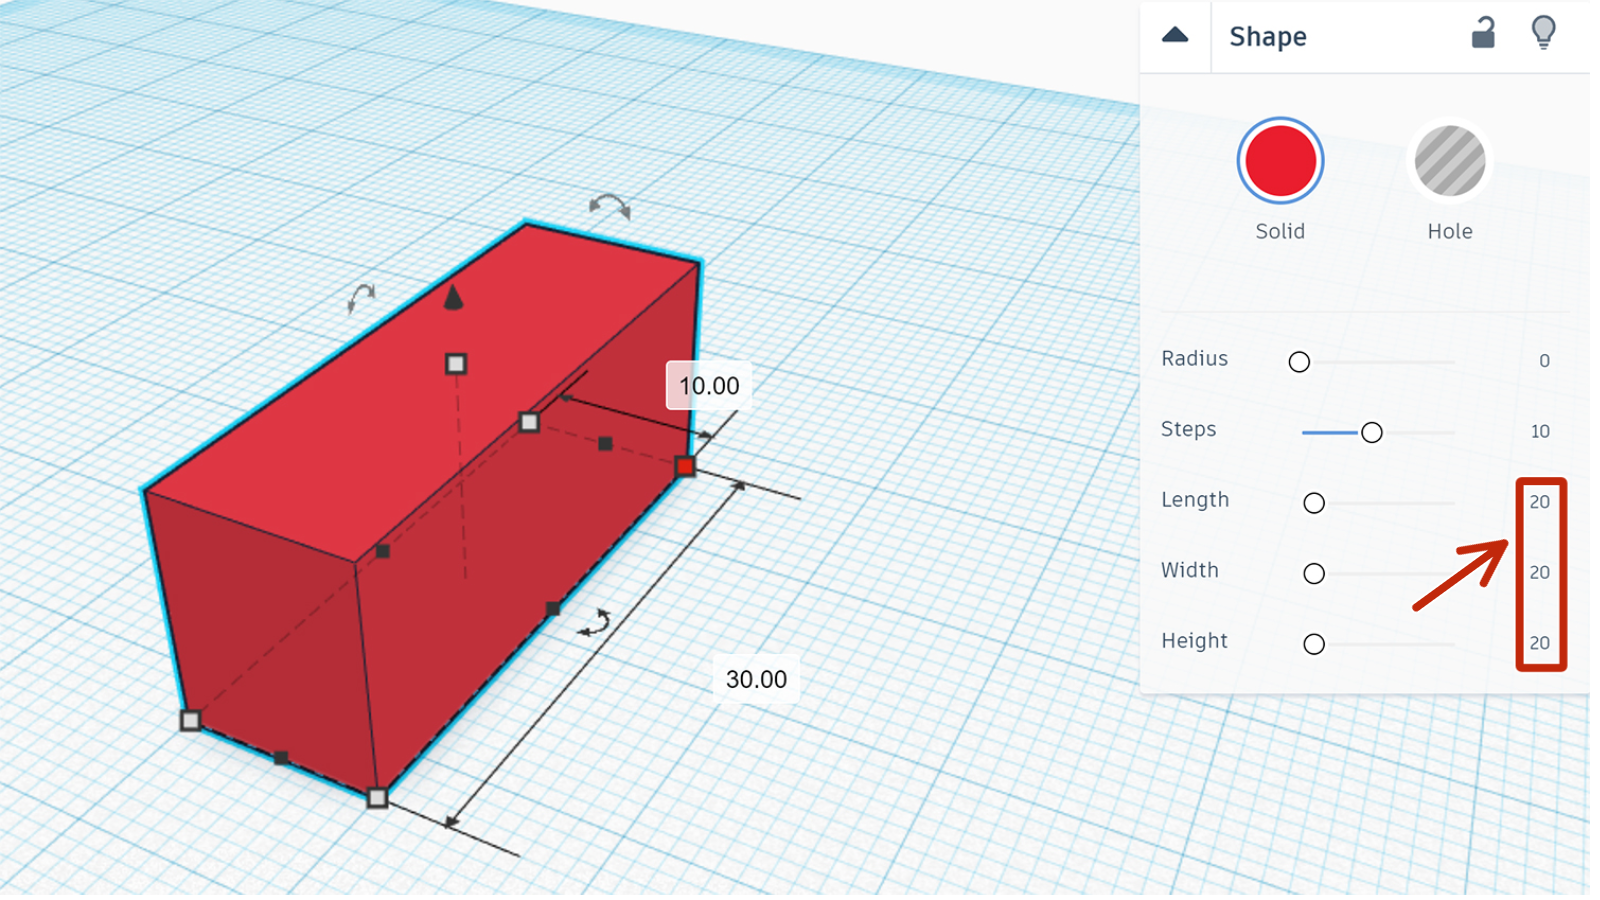
Task: Click the Length value field showing 20
Action: [x=1539, y=502]
